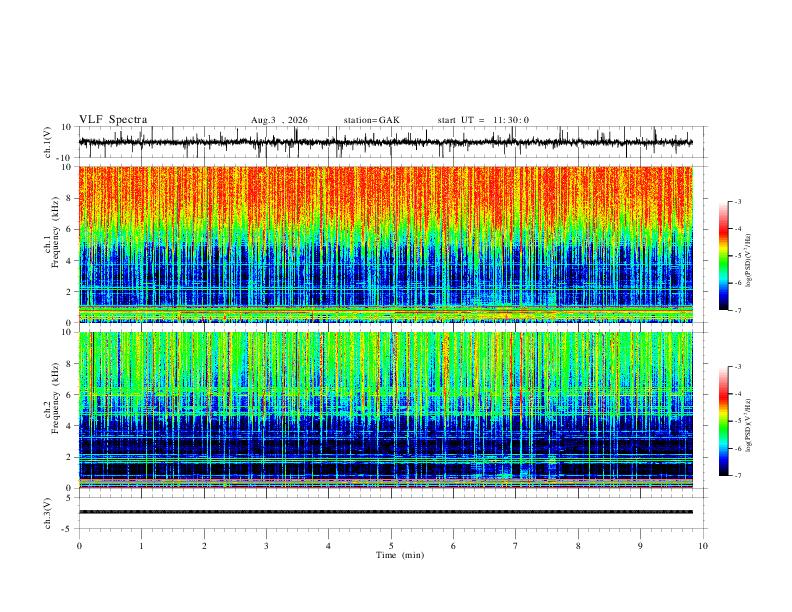Click the ch.1 waveform trace panel

386,142
